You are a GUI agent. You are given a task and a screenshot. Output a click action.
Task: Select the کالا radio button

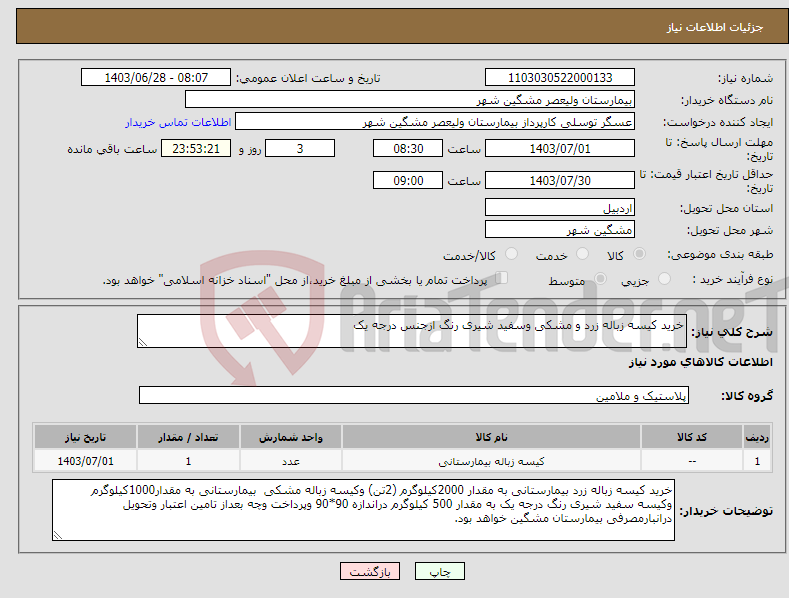coord(639,254)
